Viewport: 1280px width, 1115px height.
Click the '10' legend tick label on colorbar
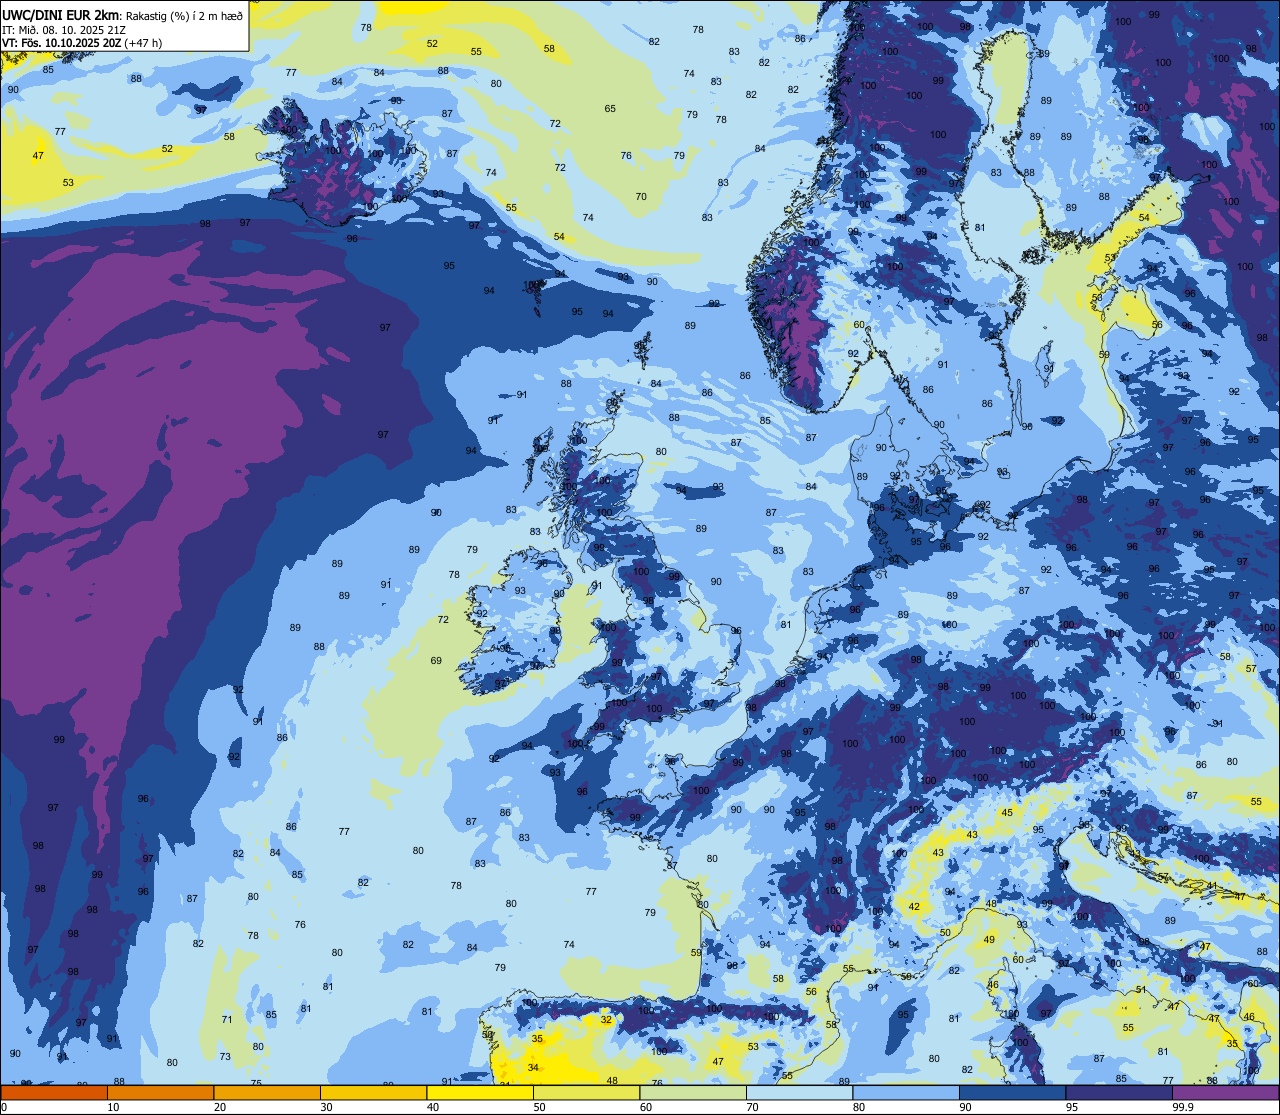[113, 1107]
